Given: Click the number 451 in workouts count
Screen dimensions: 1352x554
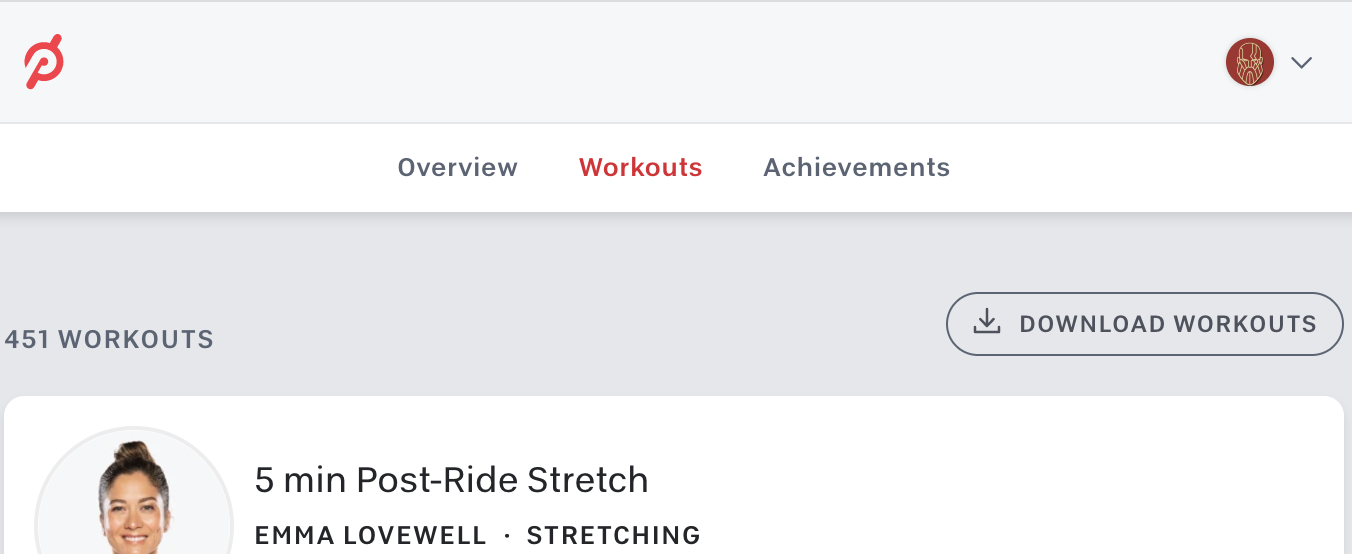Looking at the screenshot, I should (x=27, y=340).
